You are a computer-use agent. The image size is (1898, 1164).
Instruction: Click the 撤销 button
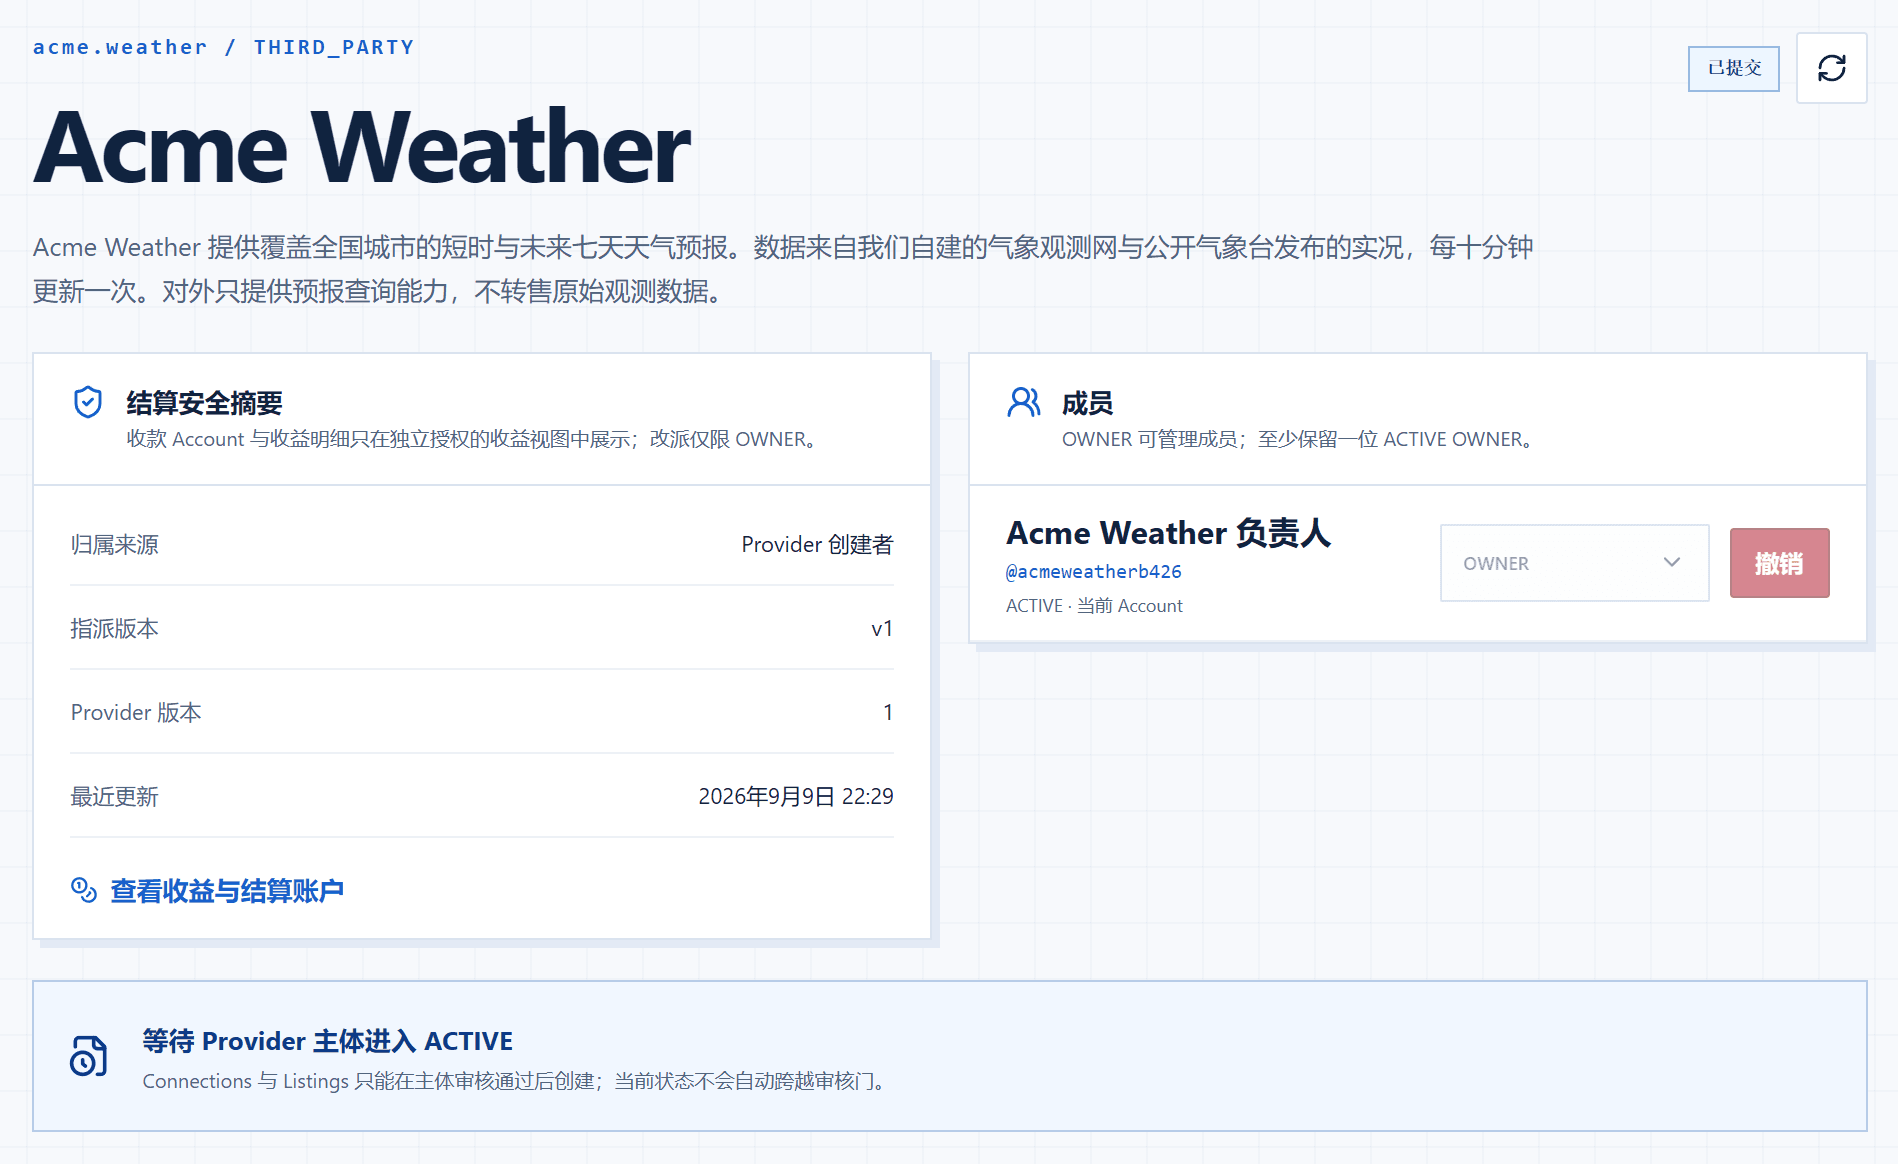pyautogui.click(x=1779, y=563)
